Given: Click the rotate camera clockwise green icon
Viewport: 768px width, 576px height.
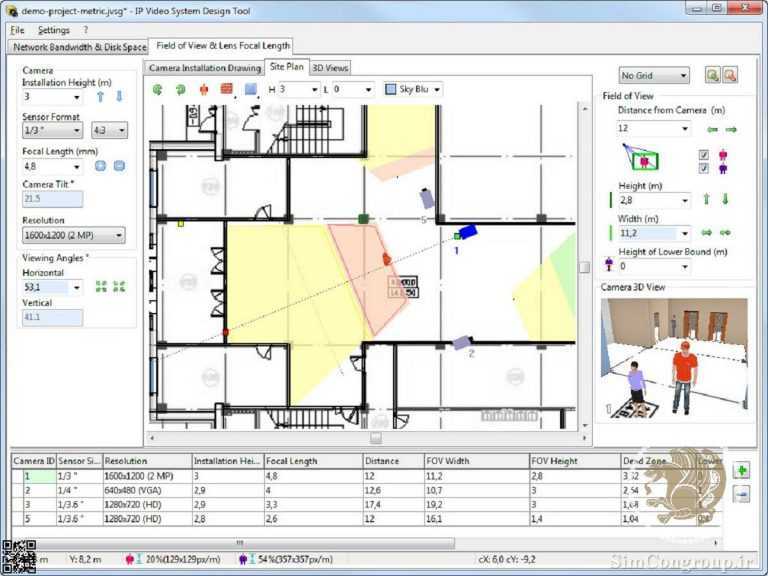Looking at the screenshot, I should 158,90.
